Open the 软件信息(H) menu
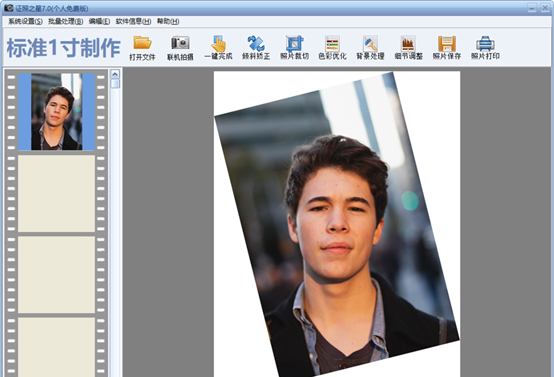Screen dimensions: 554x377 [x=133, y=22]
